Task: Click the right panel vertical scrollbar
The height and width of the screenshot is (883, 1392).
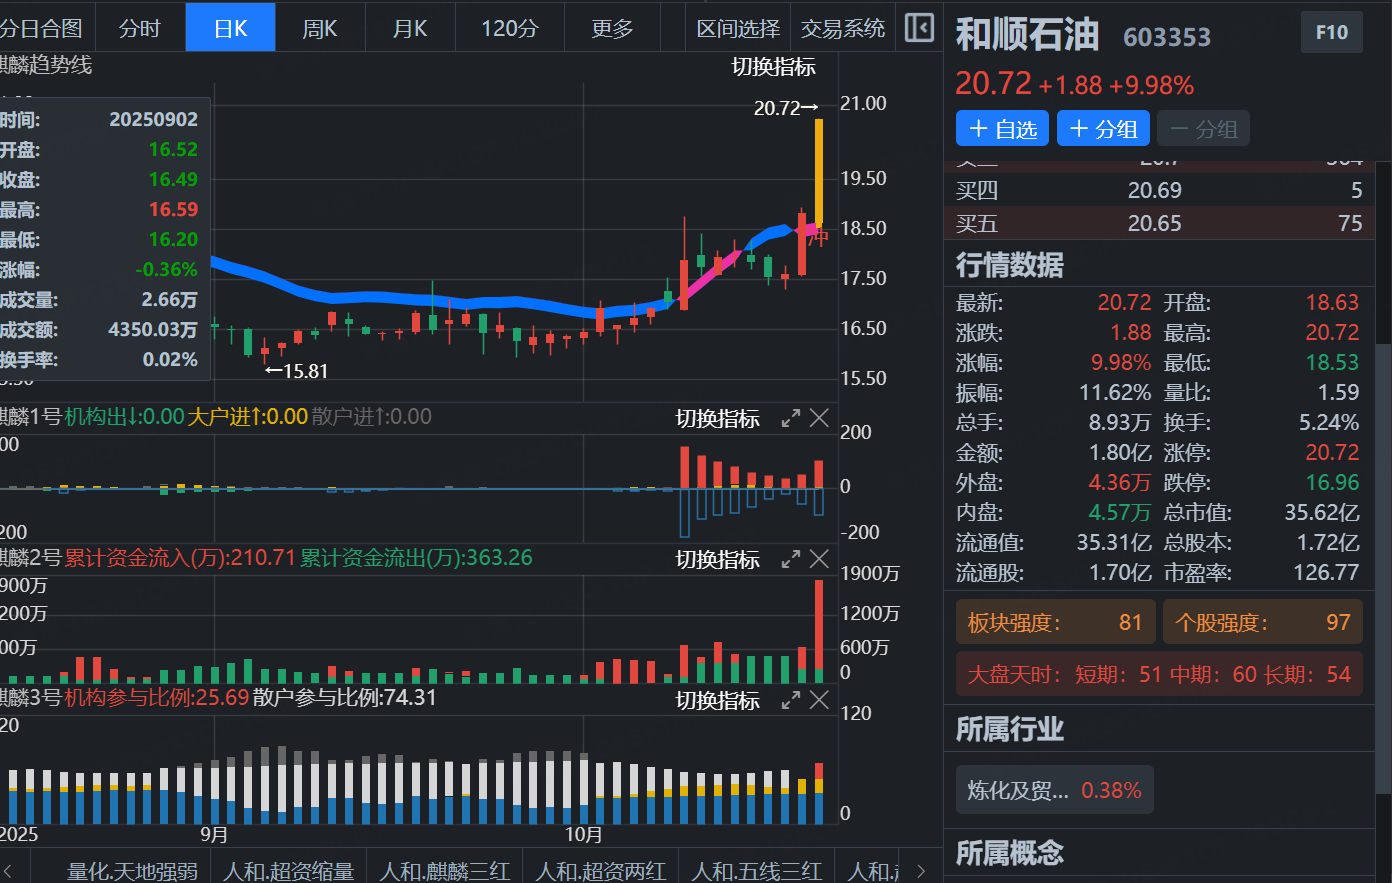Action: [1383, 500]
